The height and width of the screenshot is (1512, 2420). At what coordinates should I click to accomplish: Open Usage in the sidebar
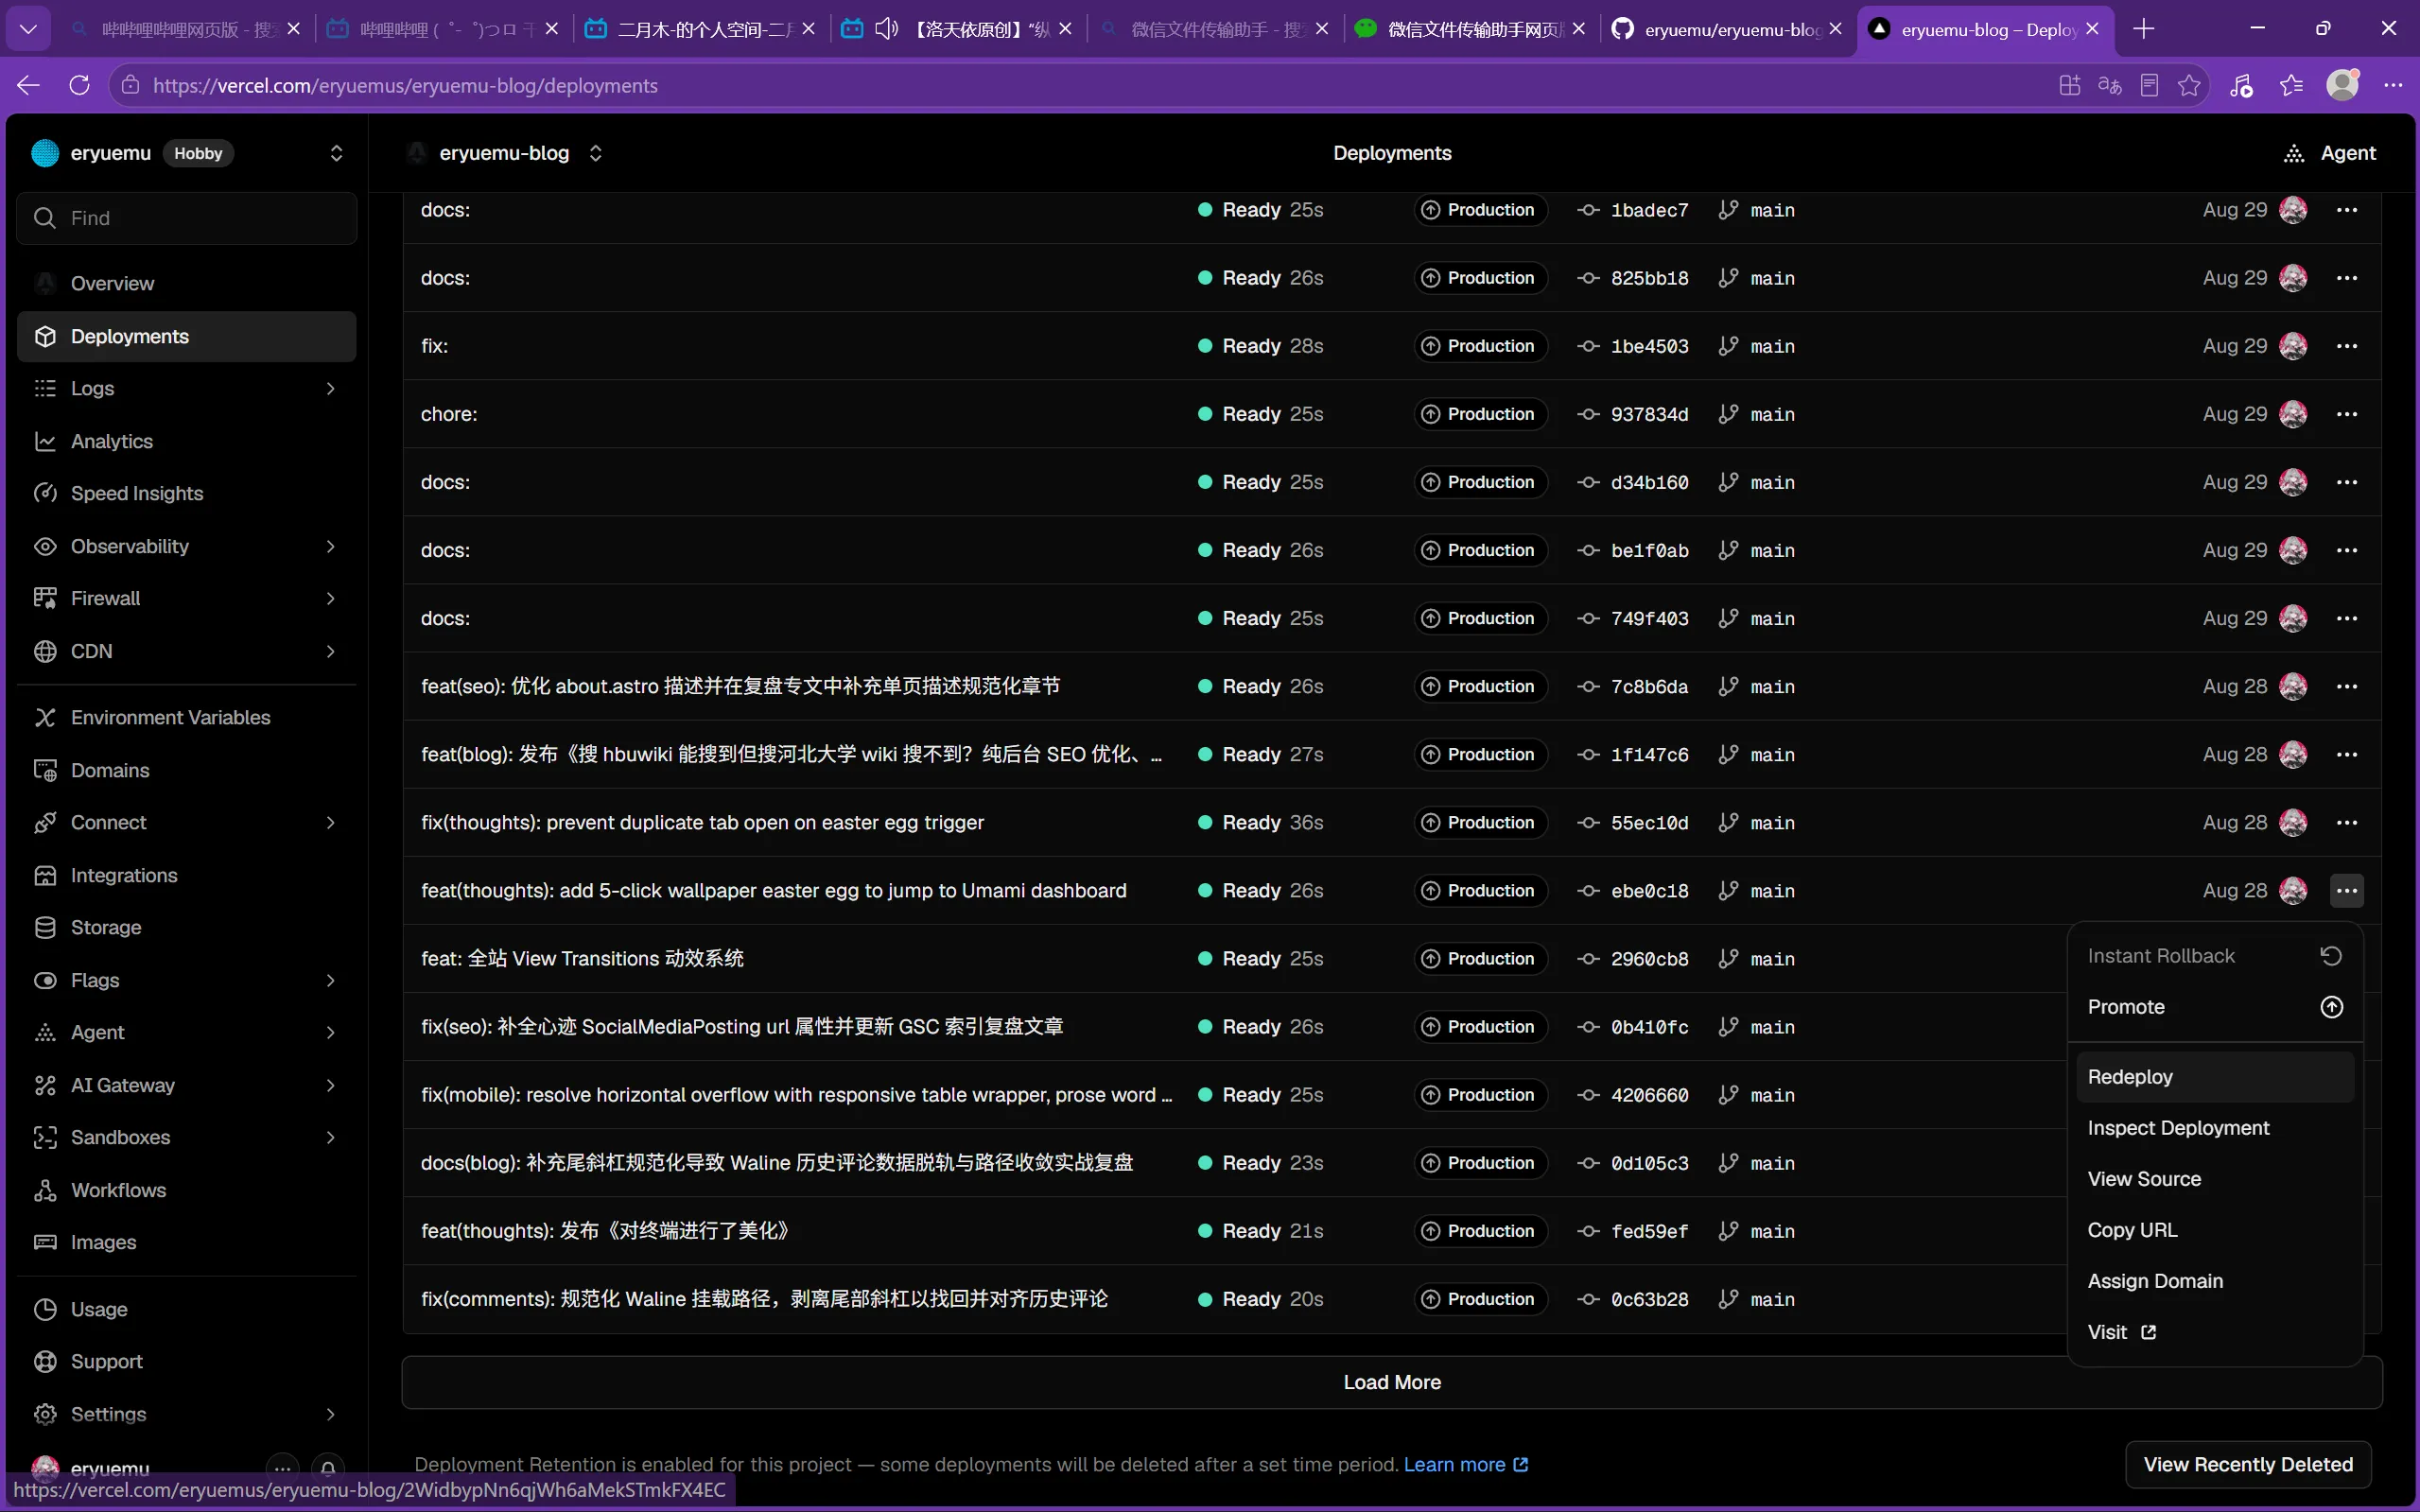click(186, 1309)
